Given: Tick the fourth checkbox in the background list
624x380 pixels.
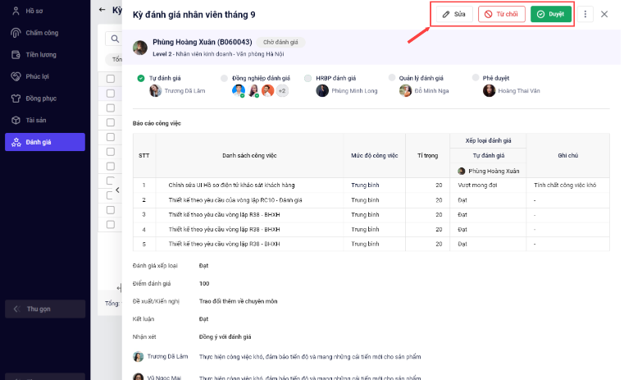Looking at the screenshot, I should coord(111,123).
